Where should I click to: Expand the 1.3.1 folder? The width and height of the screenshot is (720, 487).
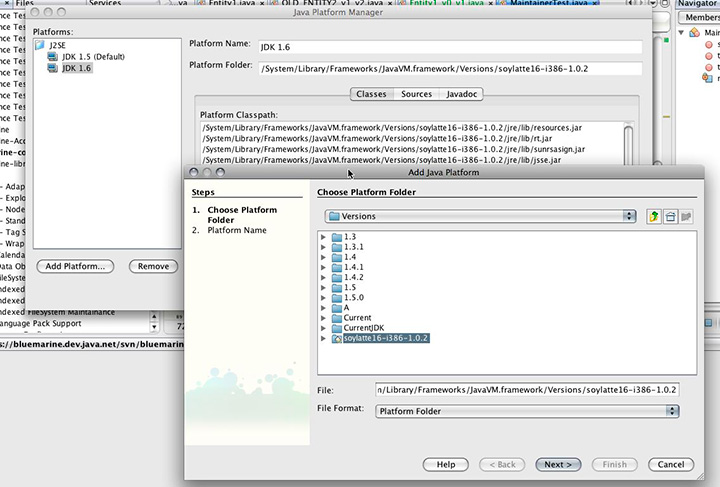coord(323,247)
